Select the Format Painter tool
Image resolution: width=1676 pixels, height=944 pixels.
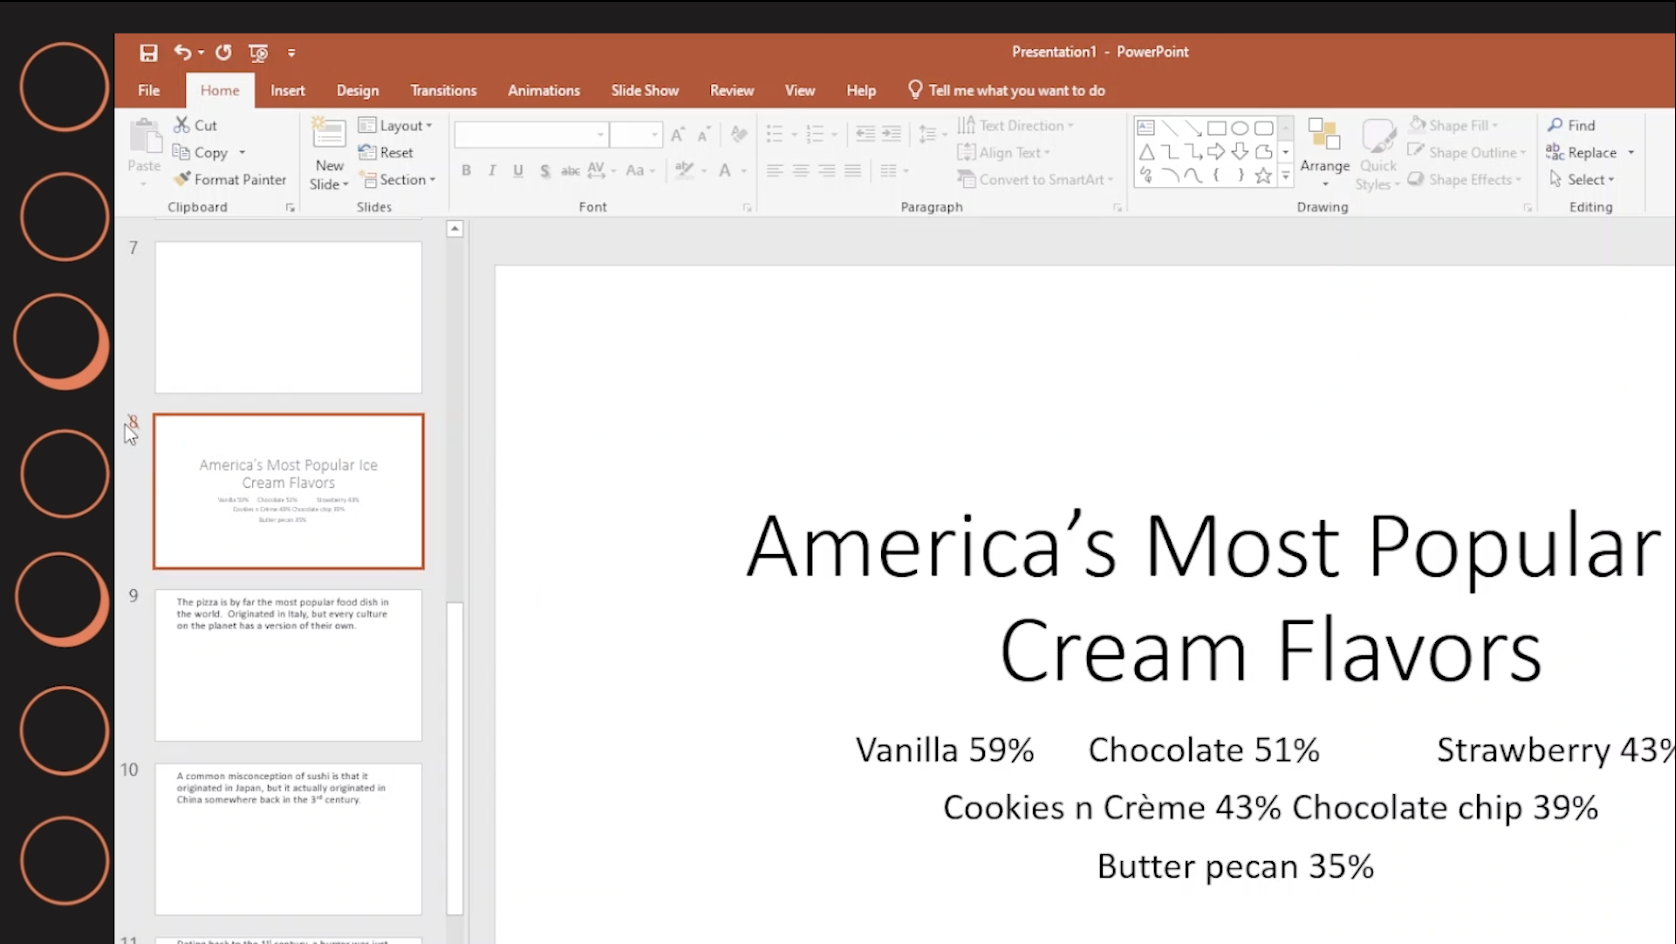[x=230, y=180]
